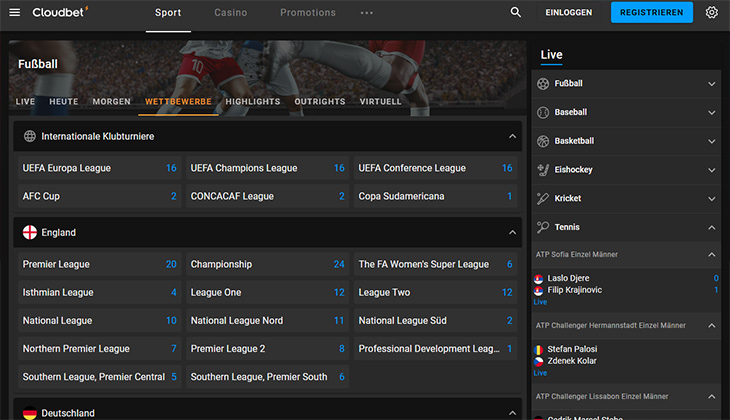This screenshot has width=730, height=420.
Task: Click the REGISTRIEREN button
Action: click(651, 13)
